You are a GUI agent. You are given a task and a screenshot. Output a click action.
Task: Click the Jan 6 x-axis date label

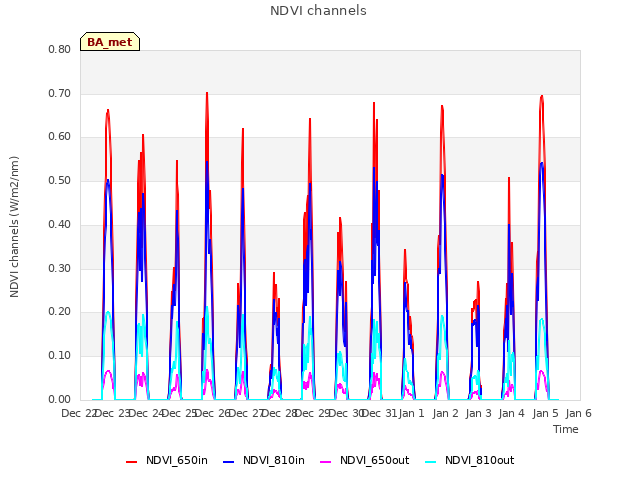pos(578,413)
